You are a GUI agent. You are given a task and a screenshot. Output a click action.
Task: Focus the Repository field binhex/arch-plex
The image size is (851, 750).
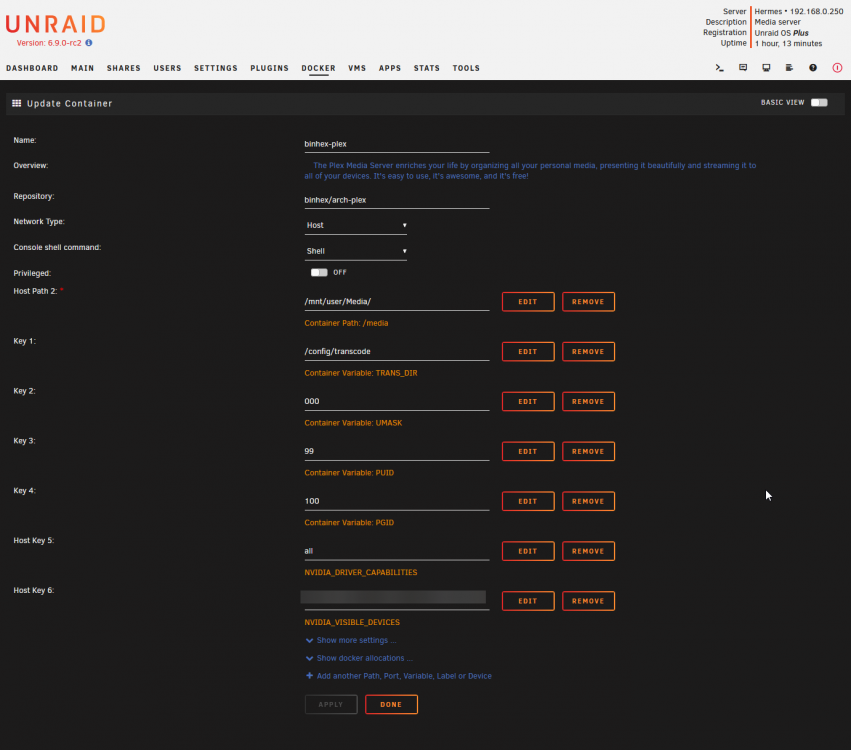397,200
